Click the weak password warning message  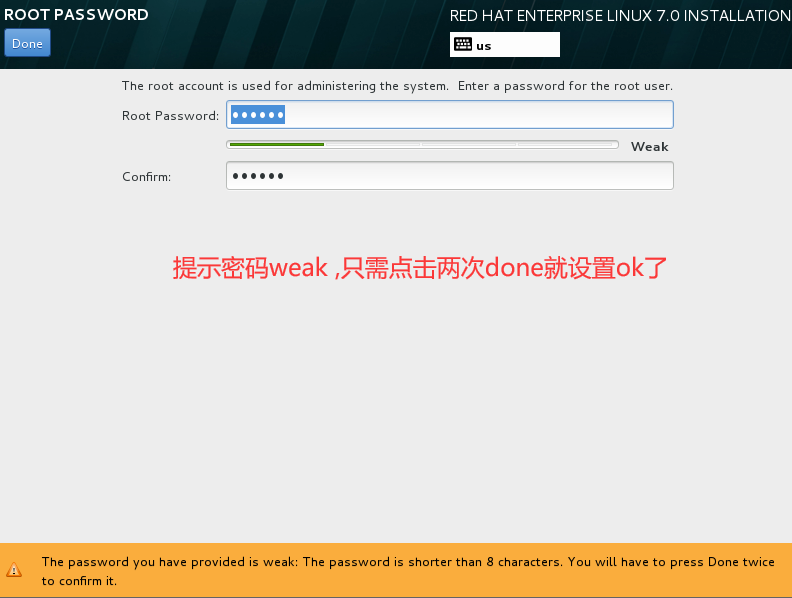408,571
